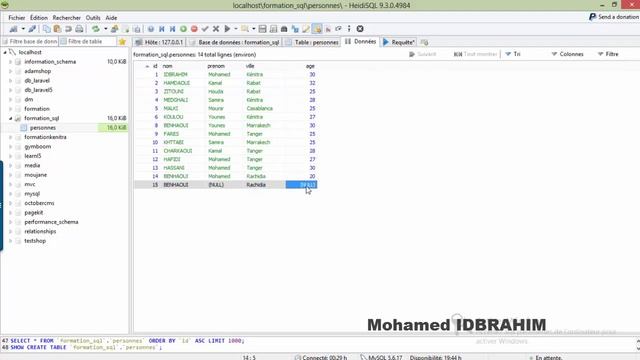
Task: Go to first row icon
Action: point(162,29)
